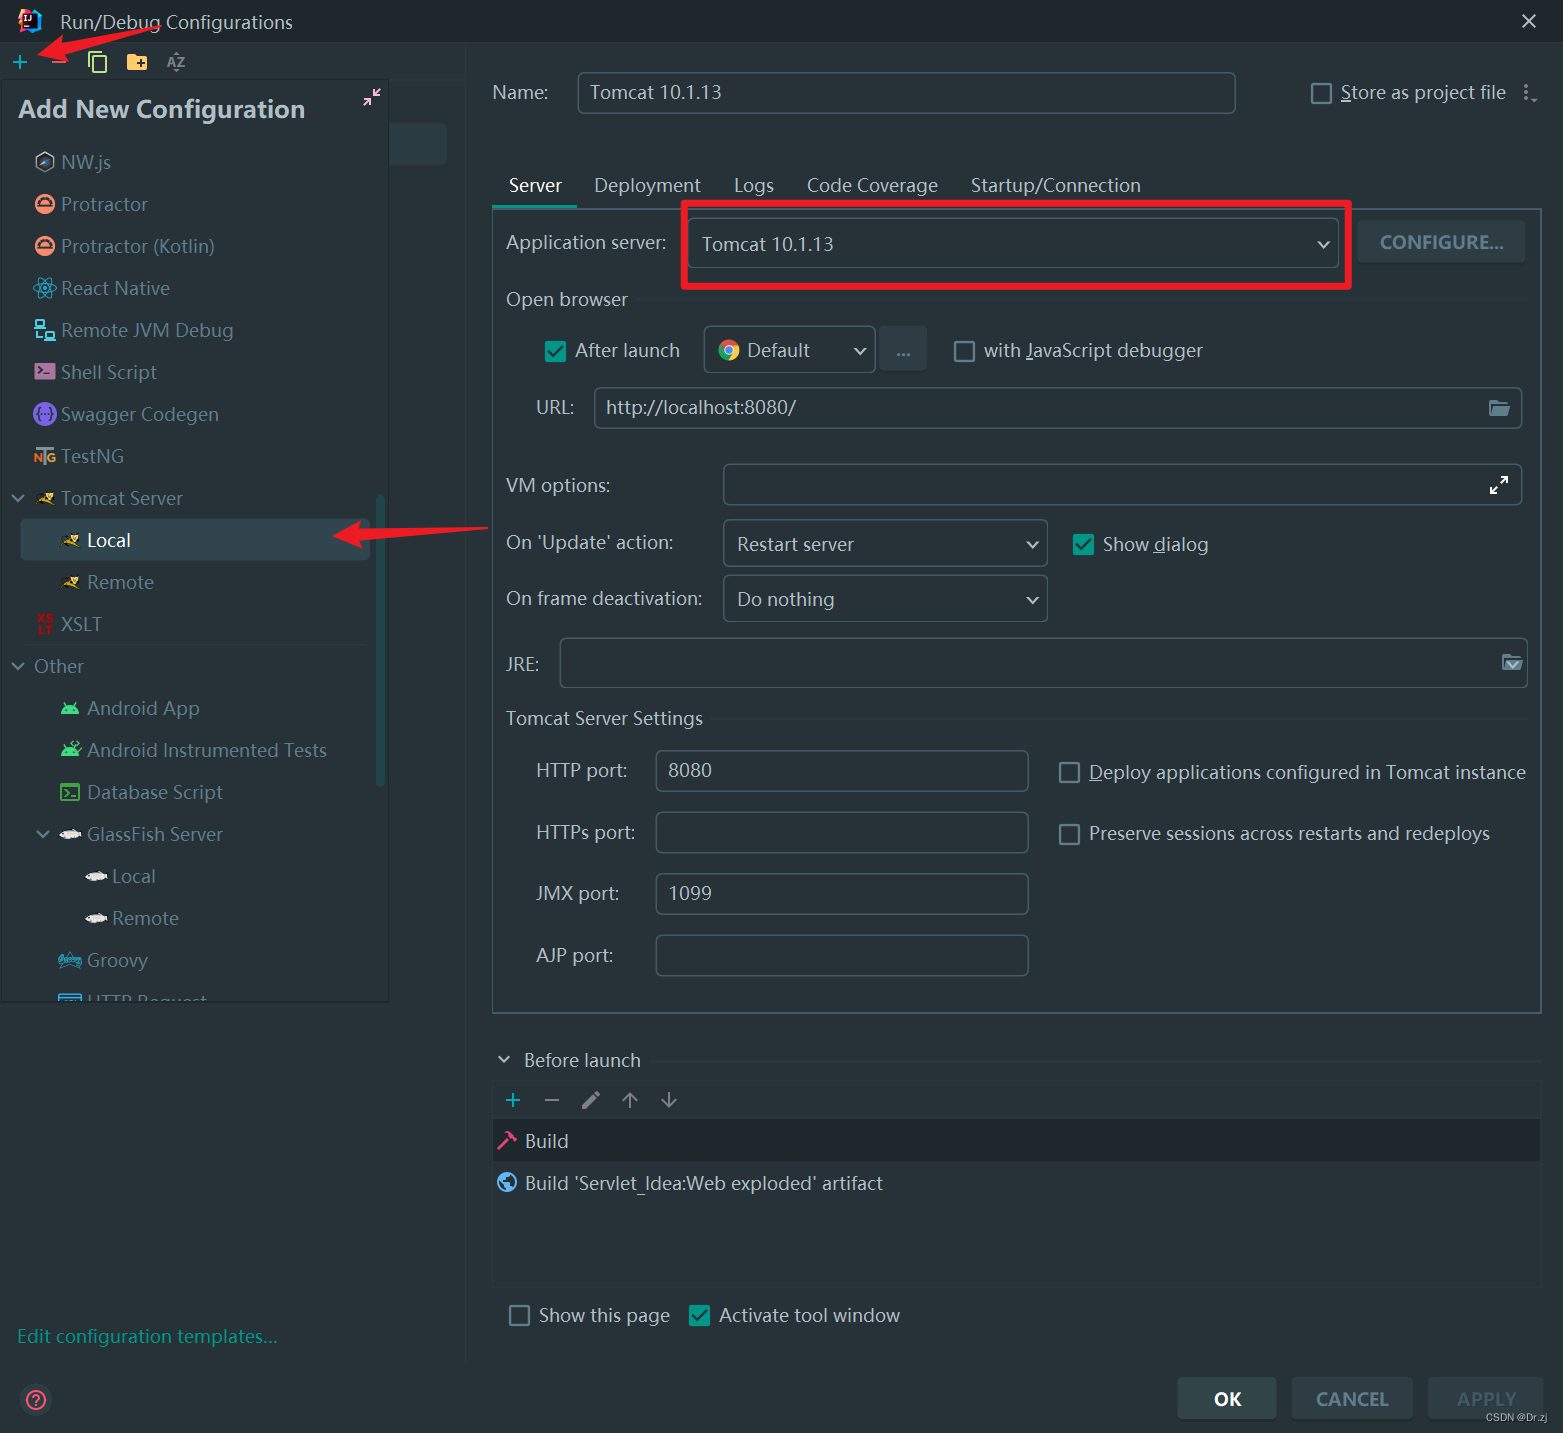Click the URL field folder icon
Screen dimensions: 1563x1433
coord(1499,408)
